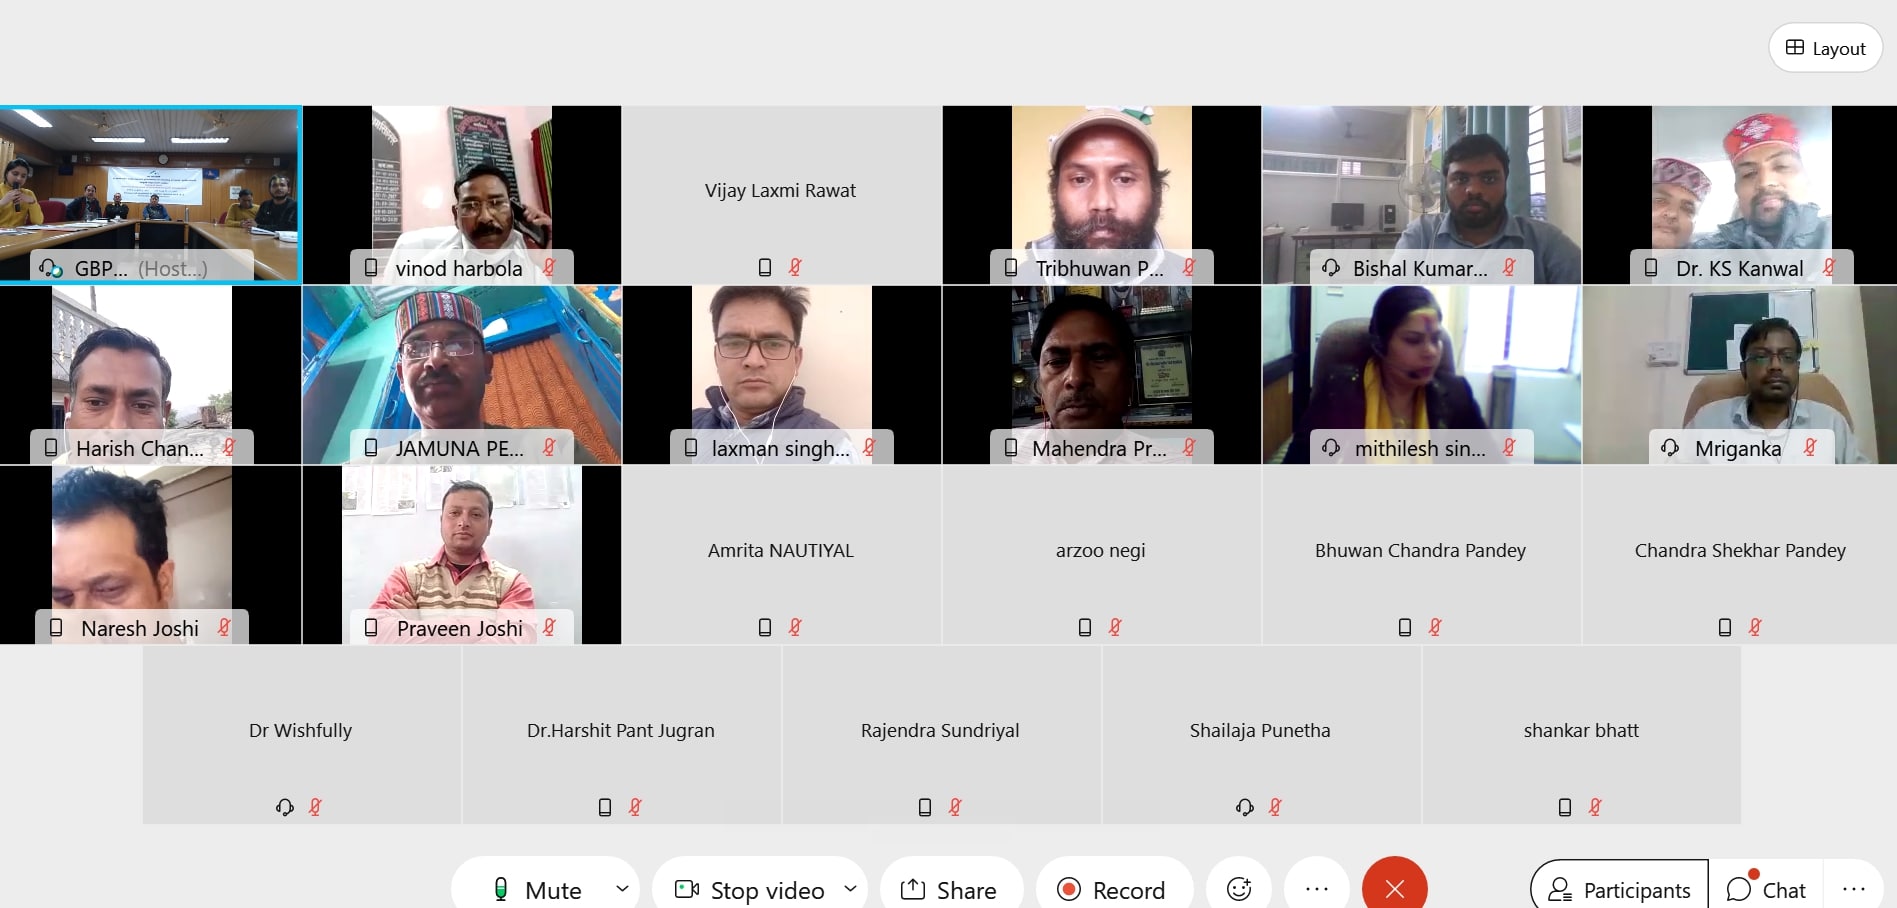This screenshot has width=1897, height=908.
Task: Select the Mriganka video tile
Action: (x=1740, y=375)
